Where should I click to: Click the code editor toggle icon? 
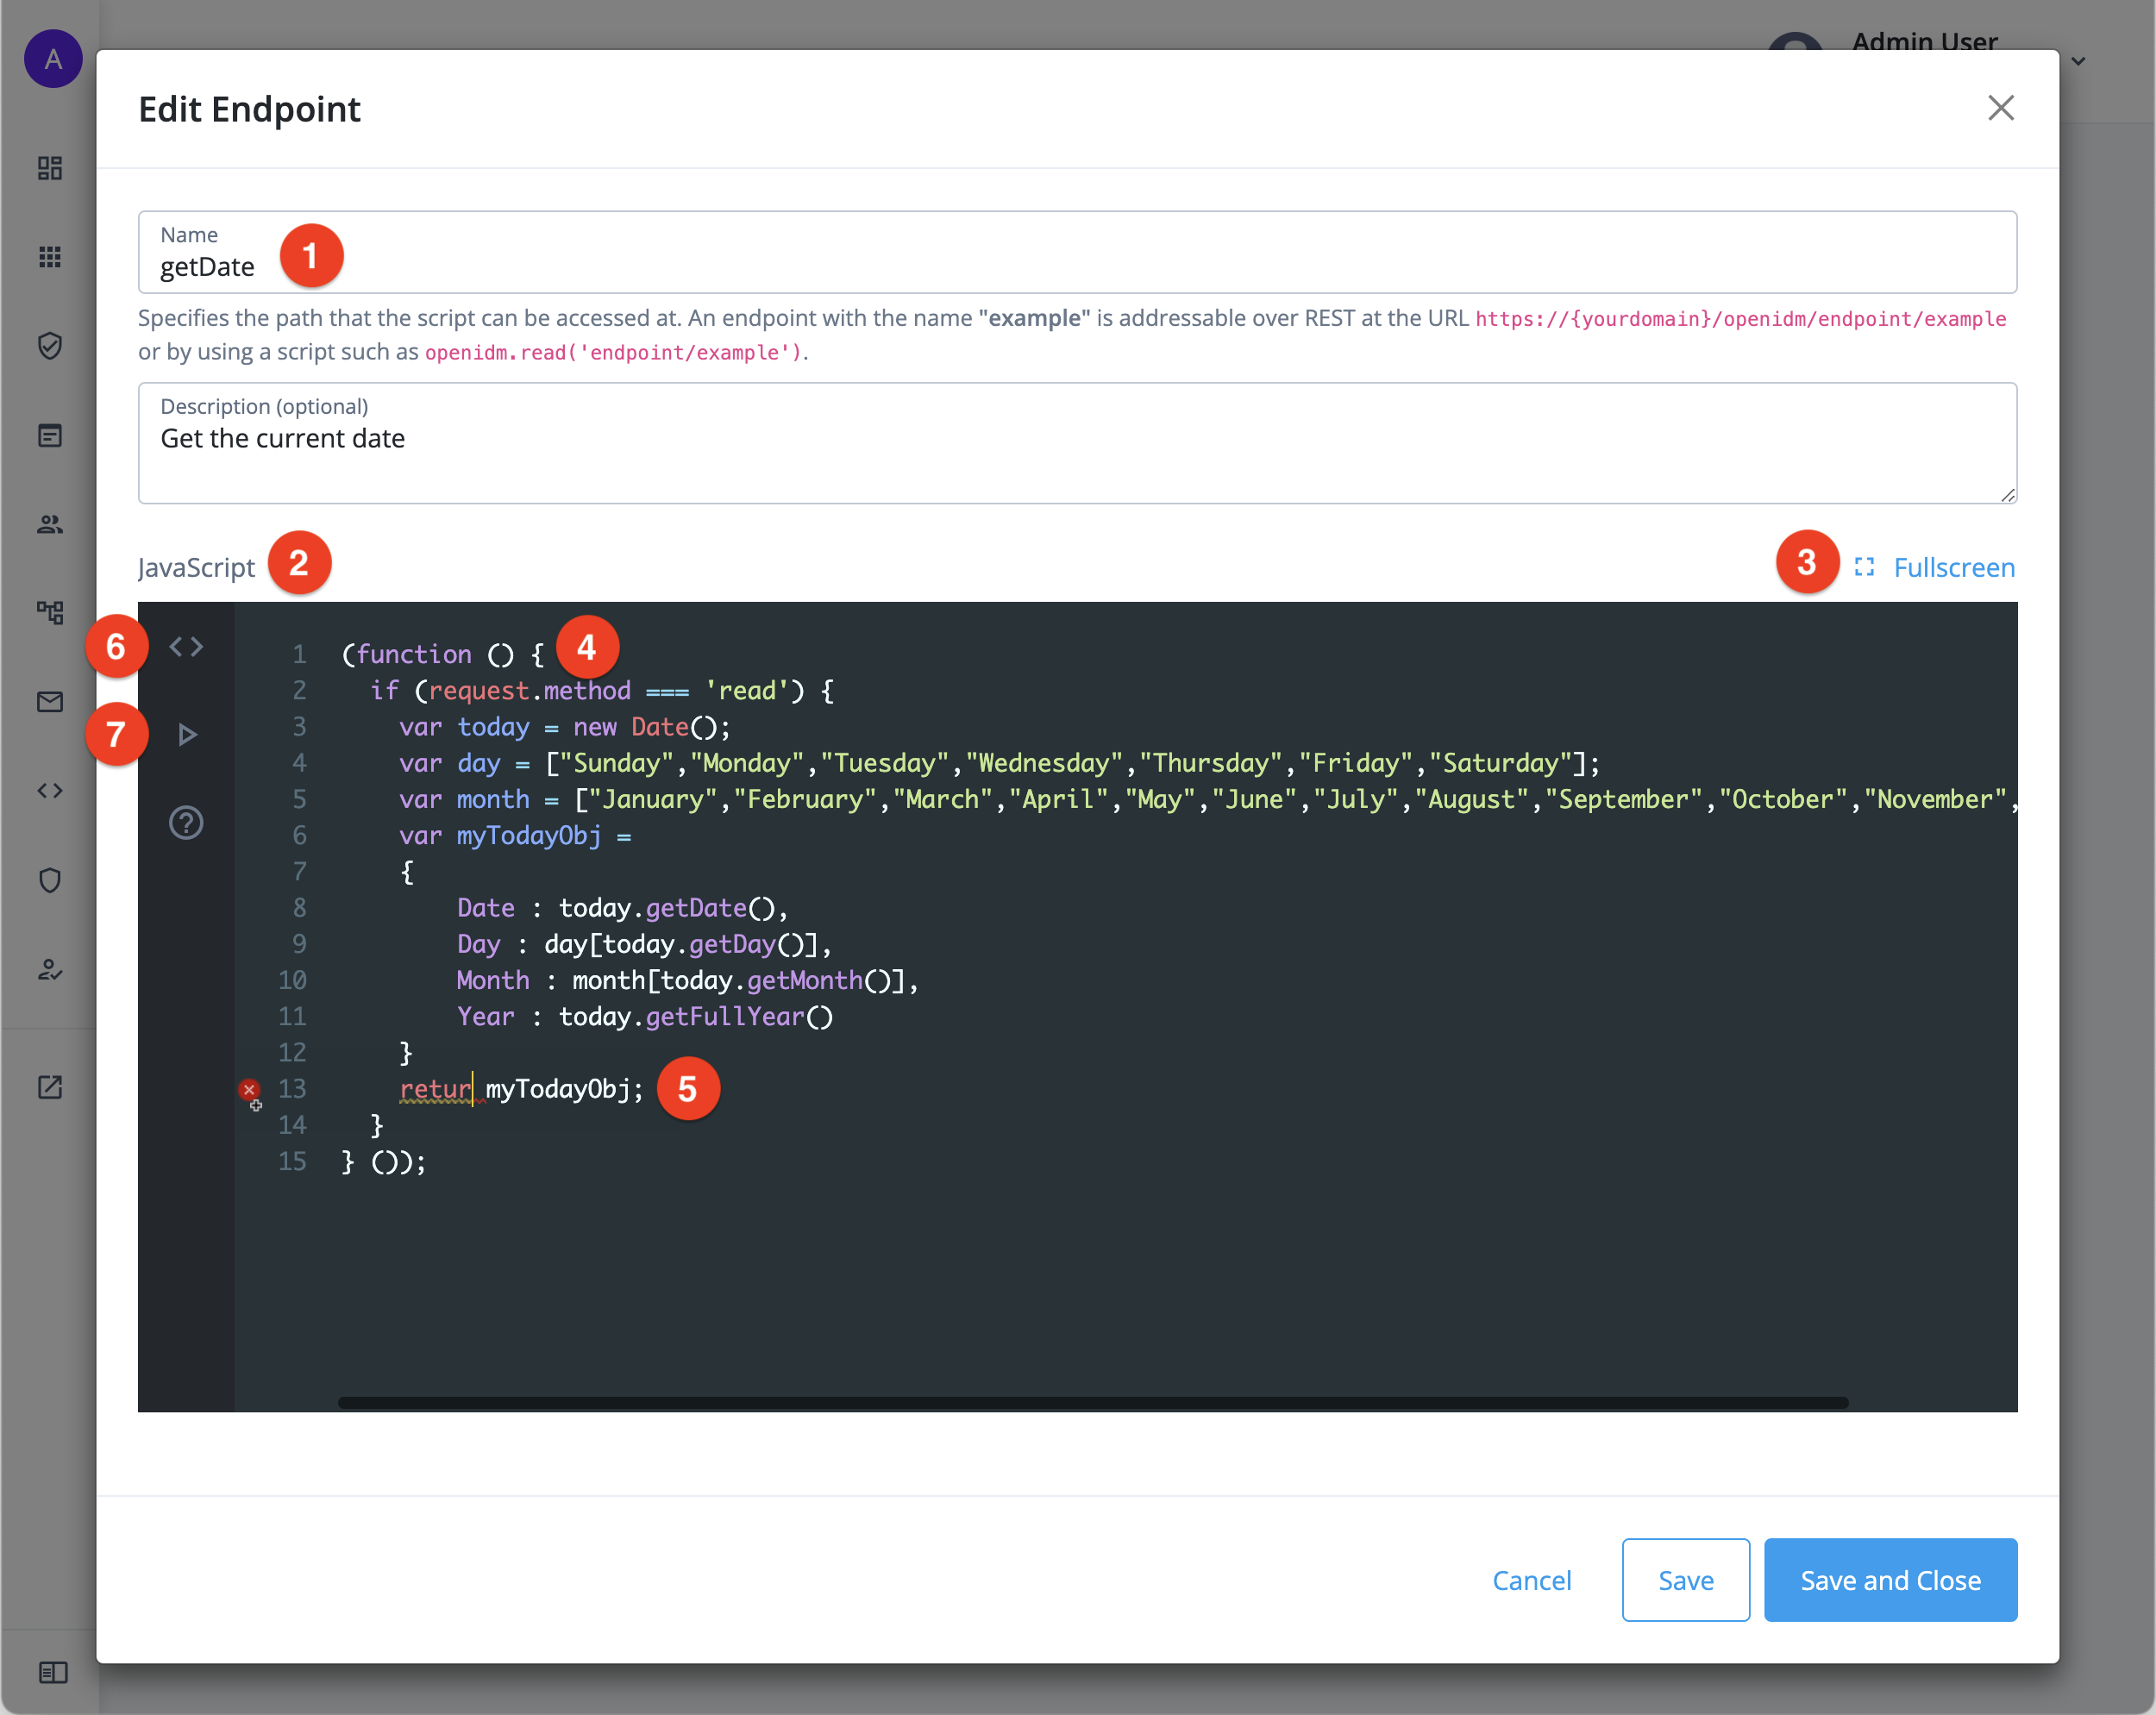click(187, 648)
